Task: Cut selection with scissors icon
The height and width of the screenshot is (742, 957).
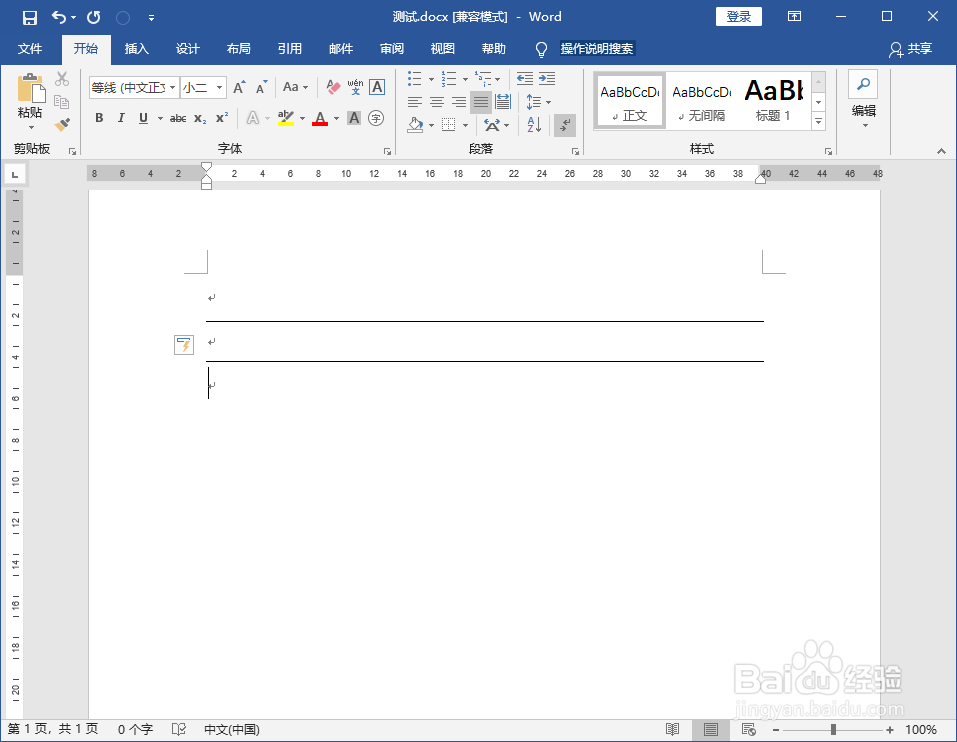Action: click(62, 79)
